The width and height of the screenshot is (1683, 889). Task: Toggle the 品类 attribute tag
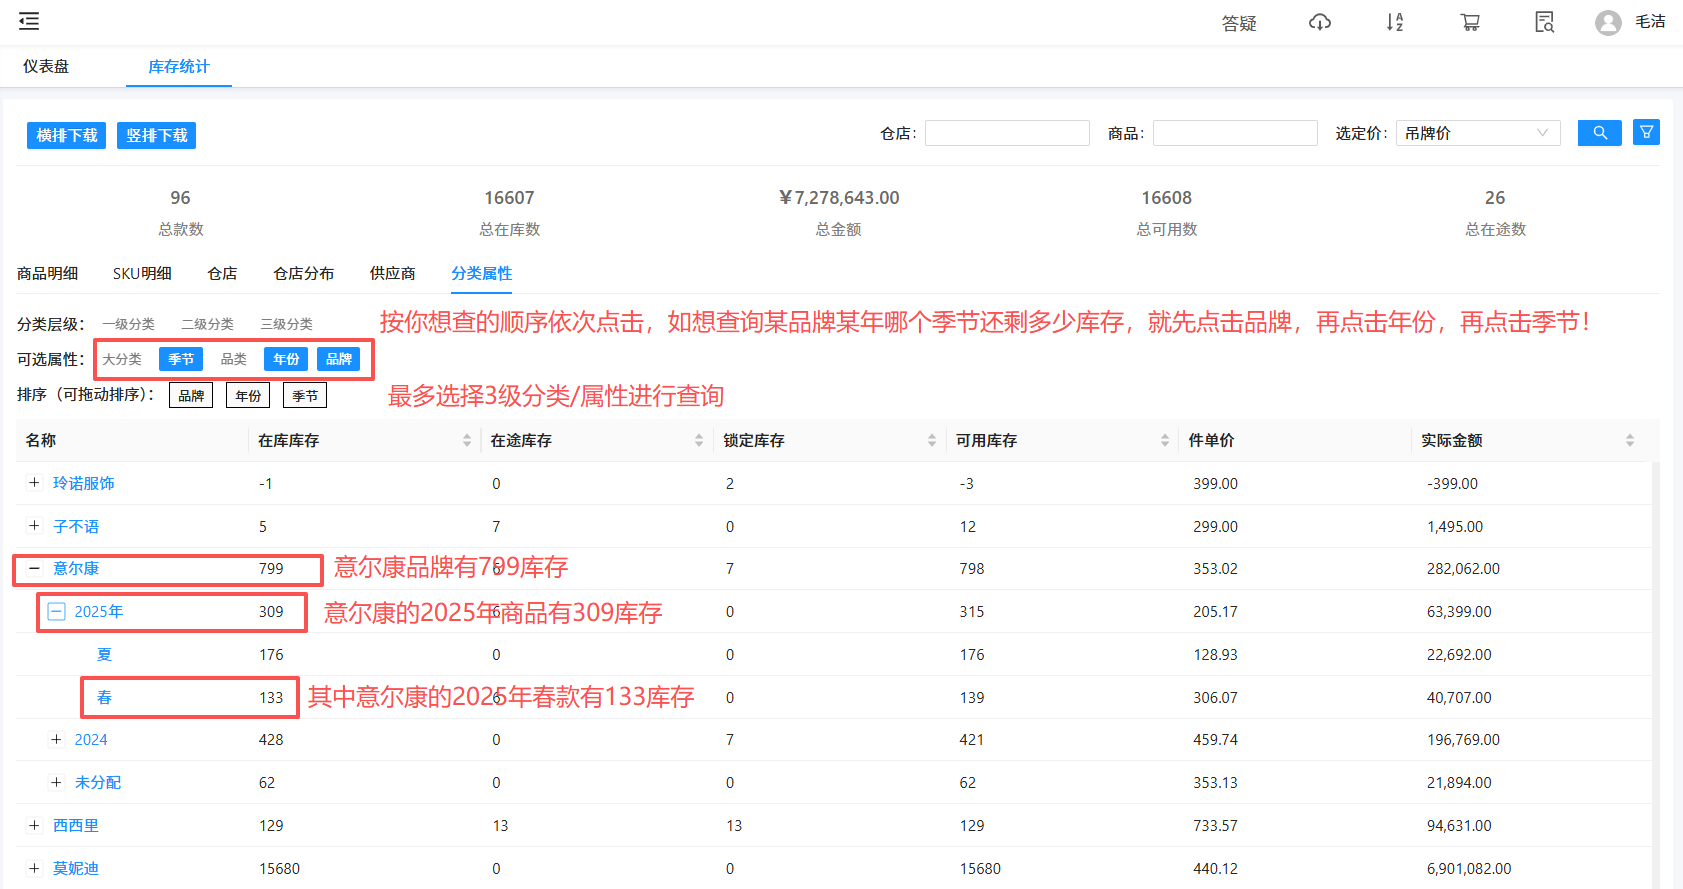click(x=234, y=359)
